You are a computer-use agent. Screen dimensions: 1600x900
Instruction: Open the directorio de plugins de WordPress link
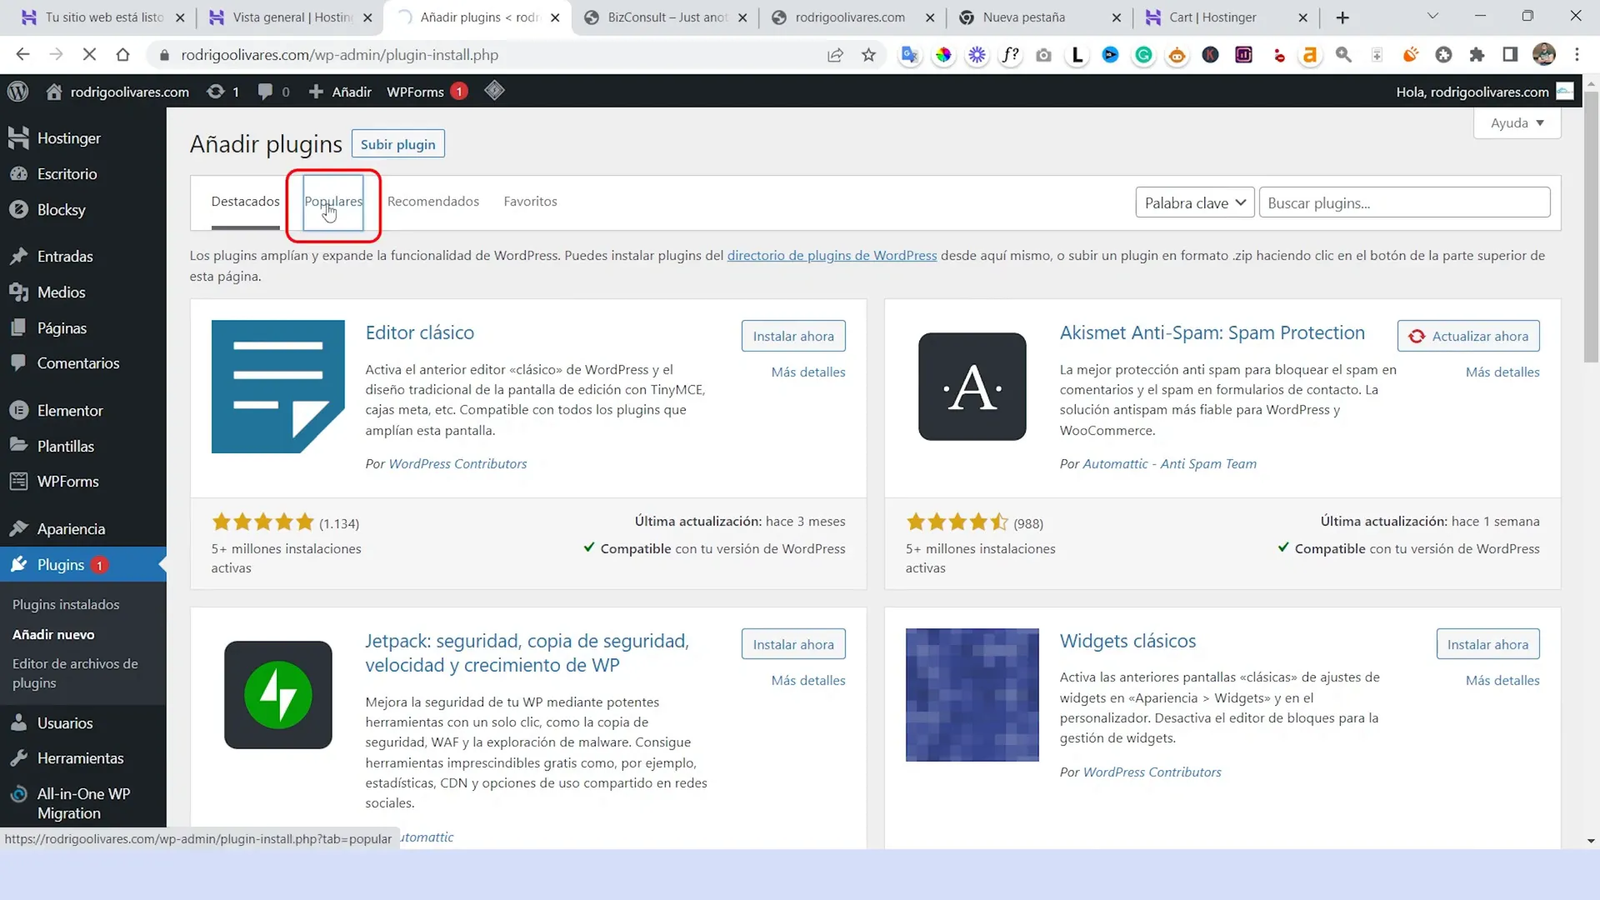click(831, 255)
